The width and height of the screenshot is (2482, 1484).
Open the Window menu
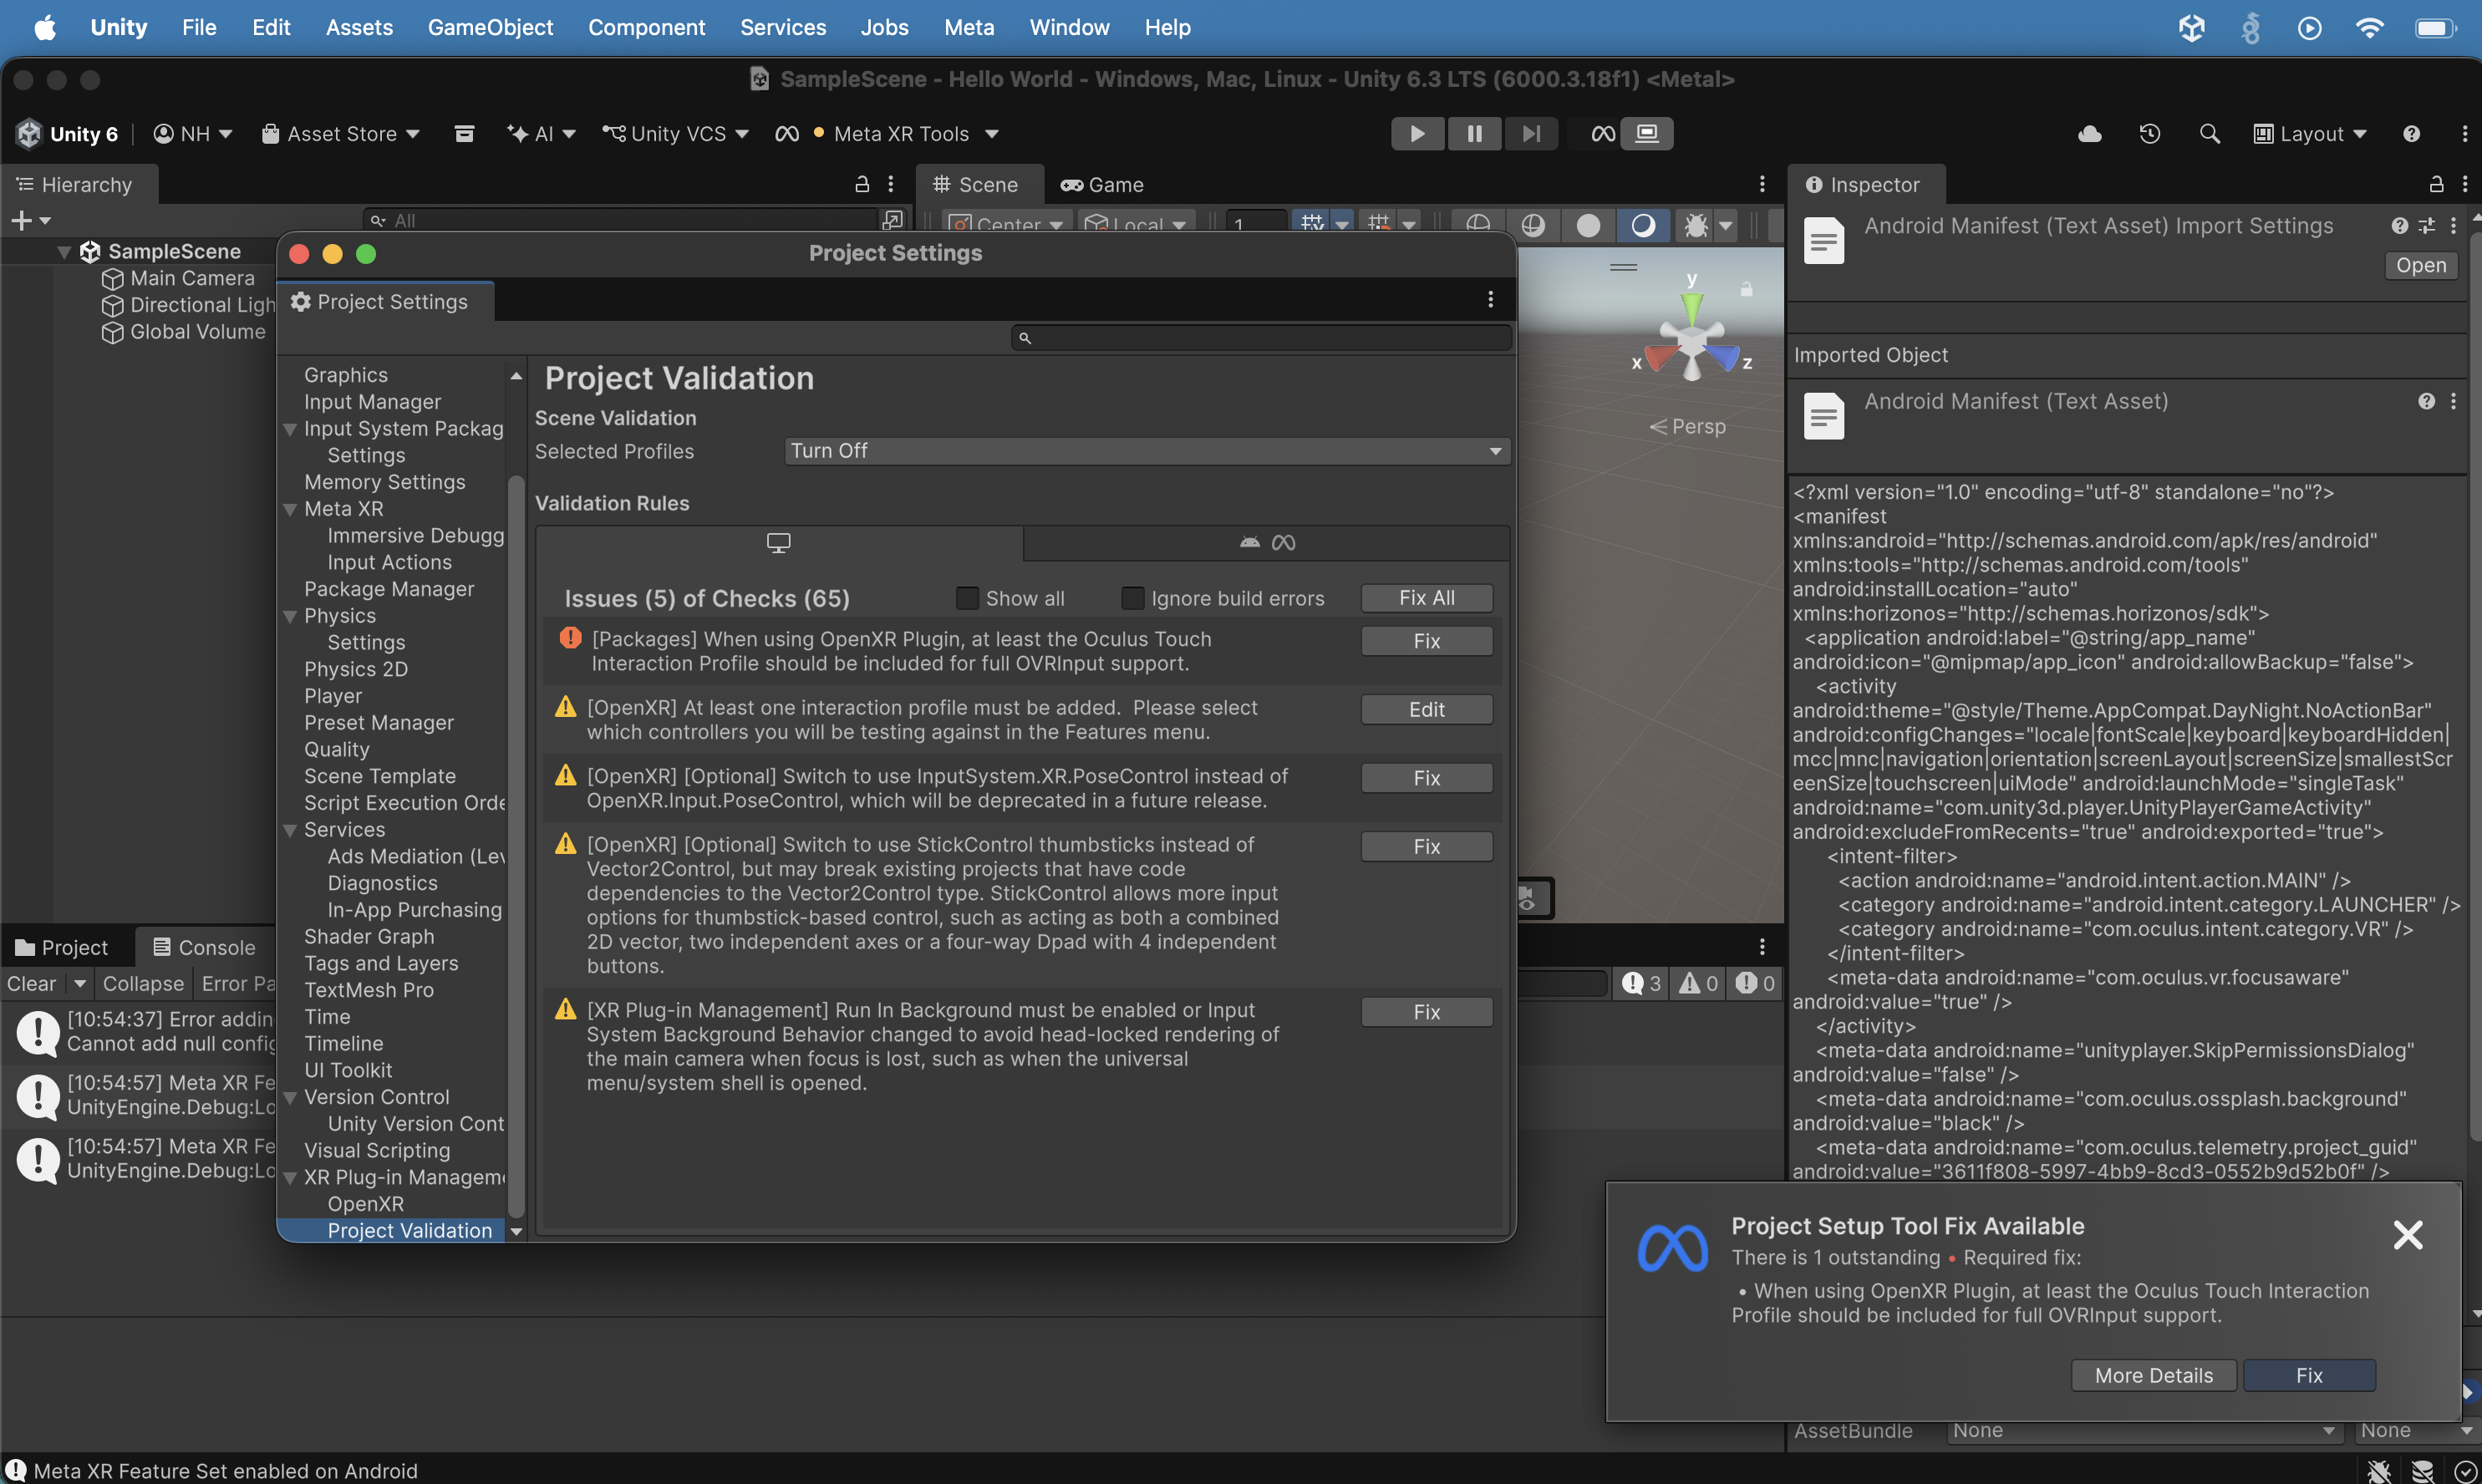tap(1069, 28)
